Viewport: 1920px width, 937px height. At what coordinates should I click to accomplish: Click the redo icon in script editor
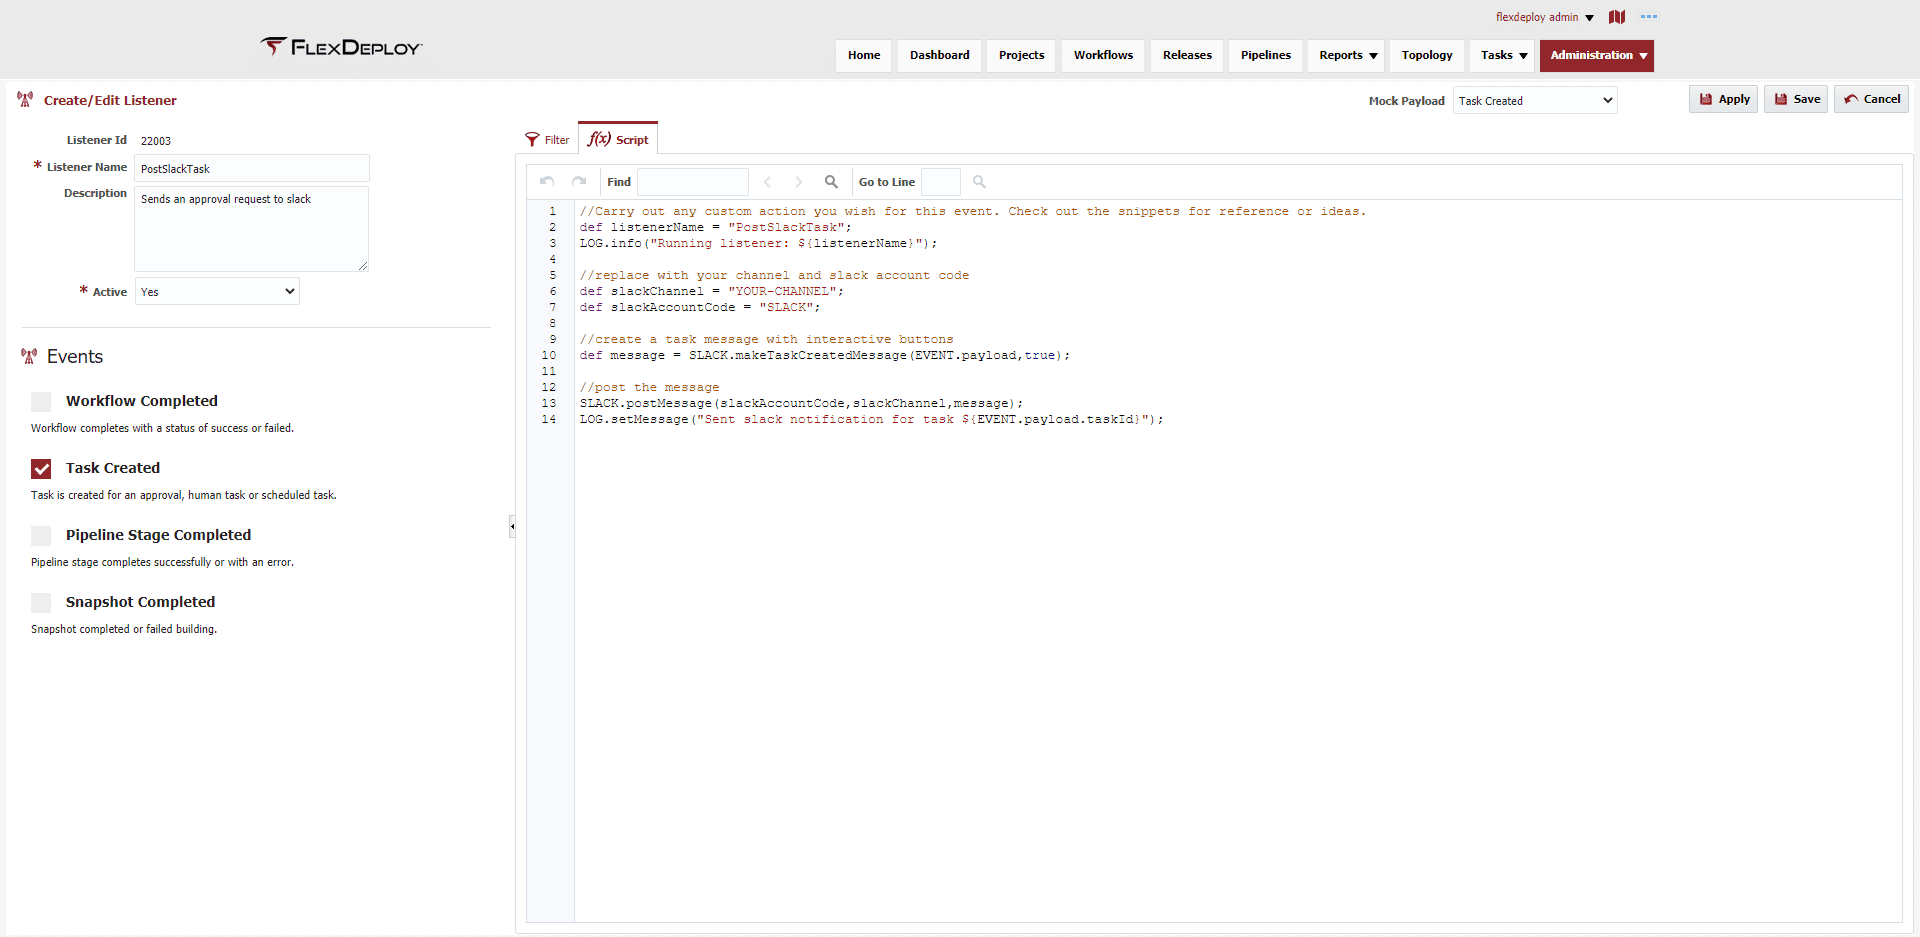coord(579,181)
